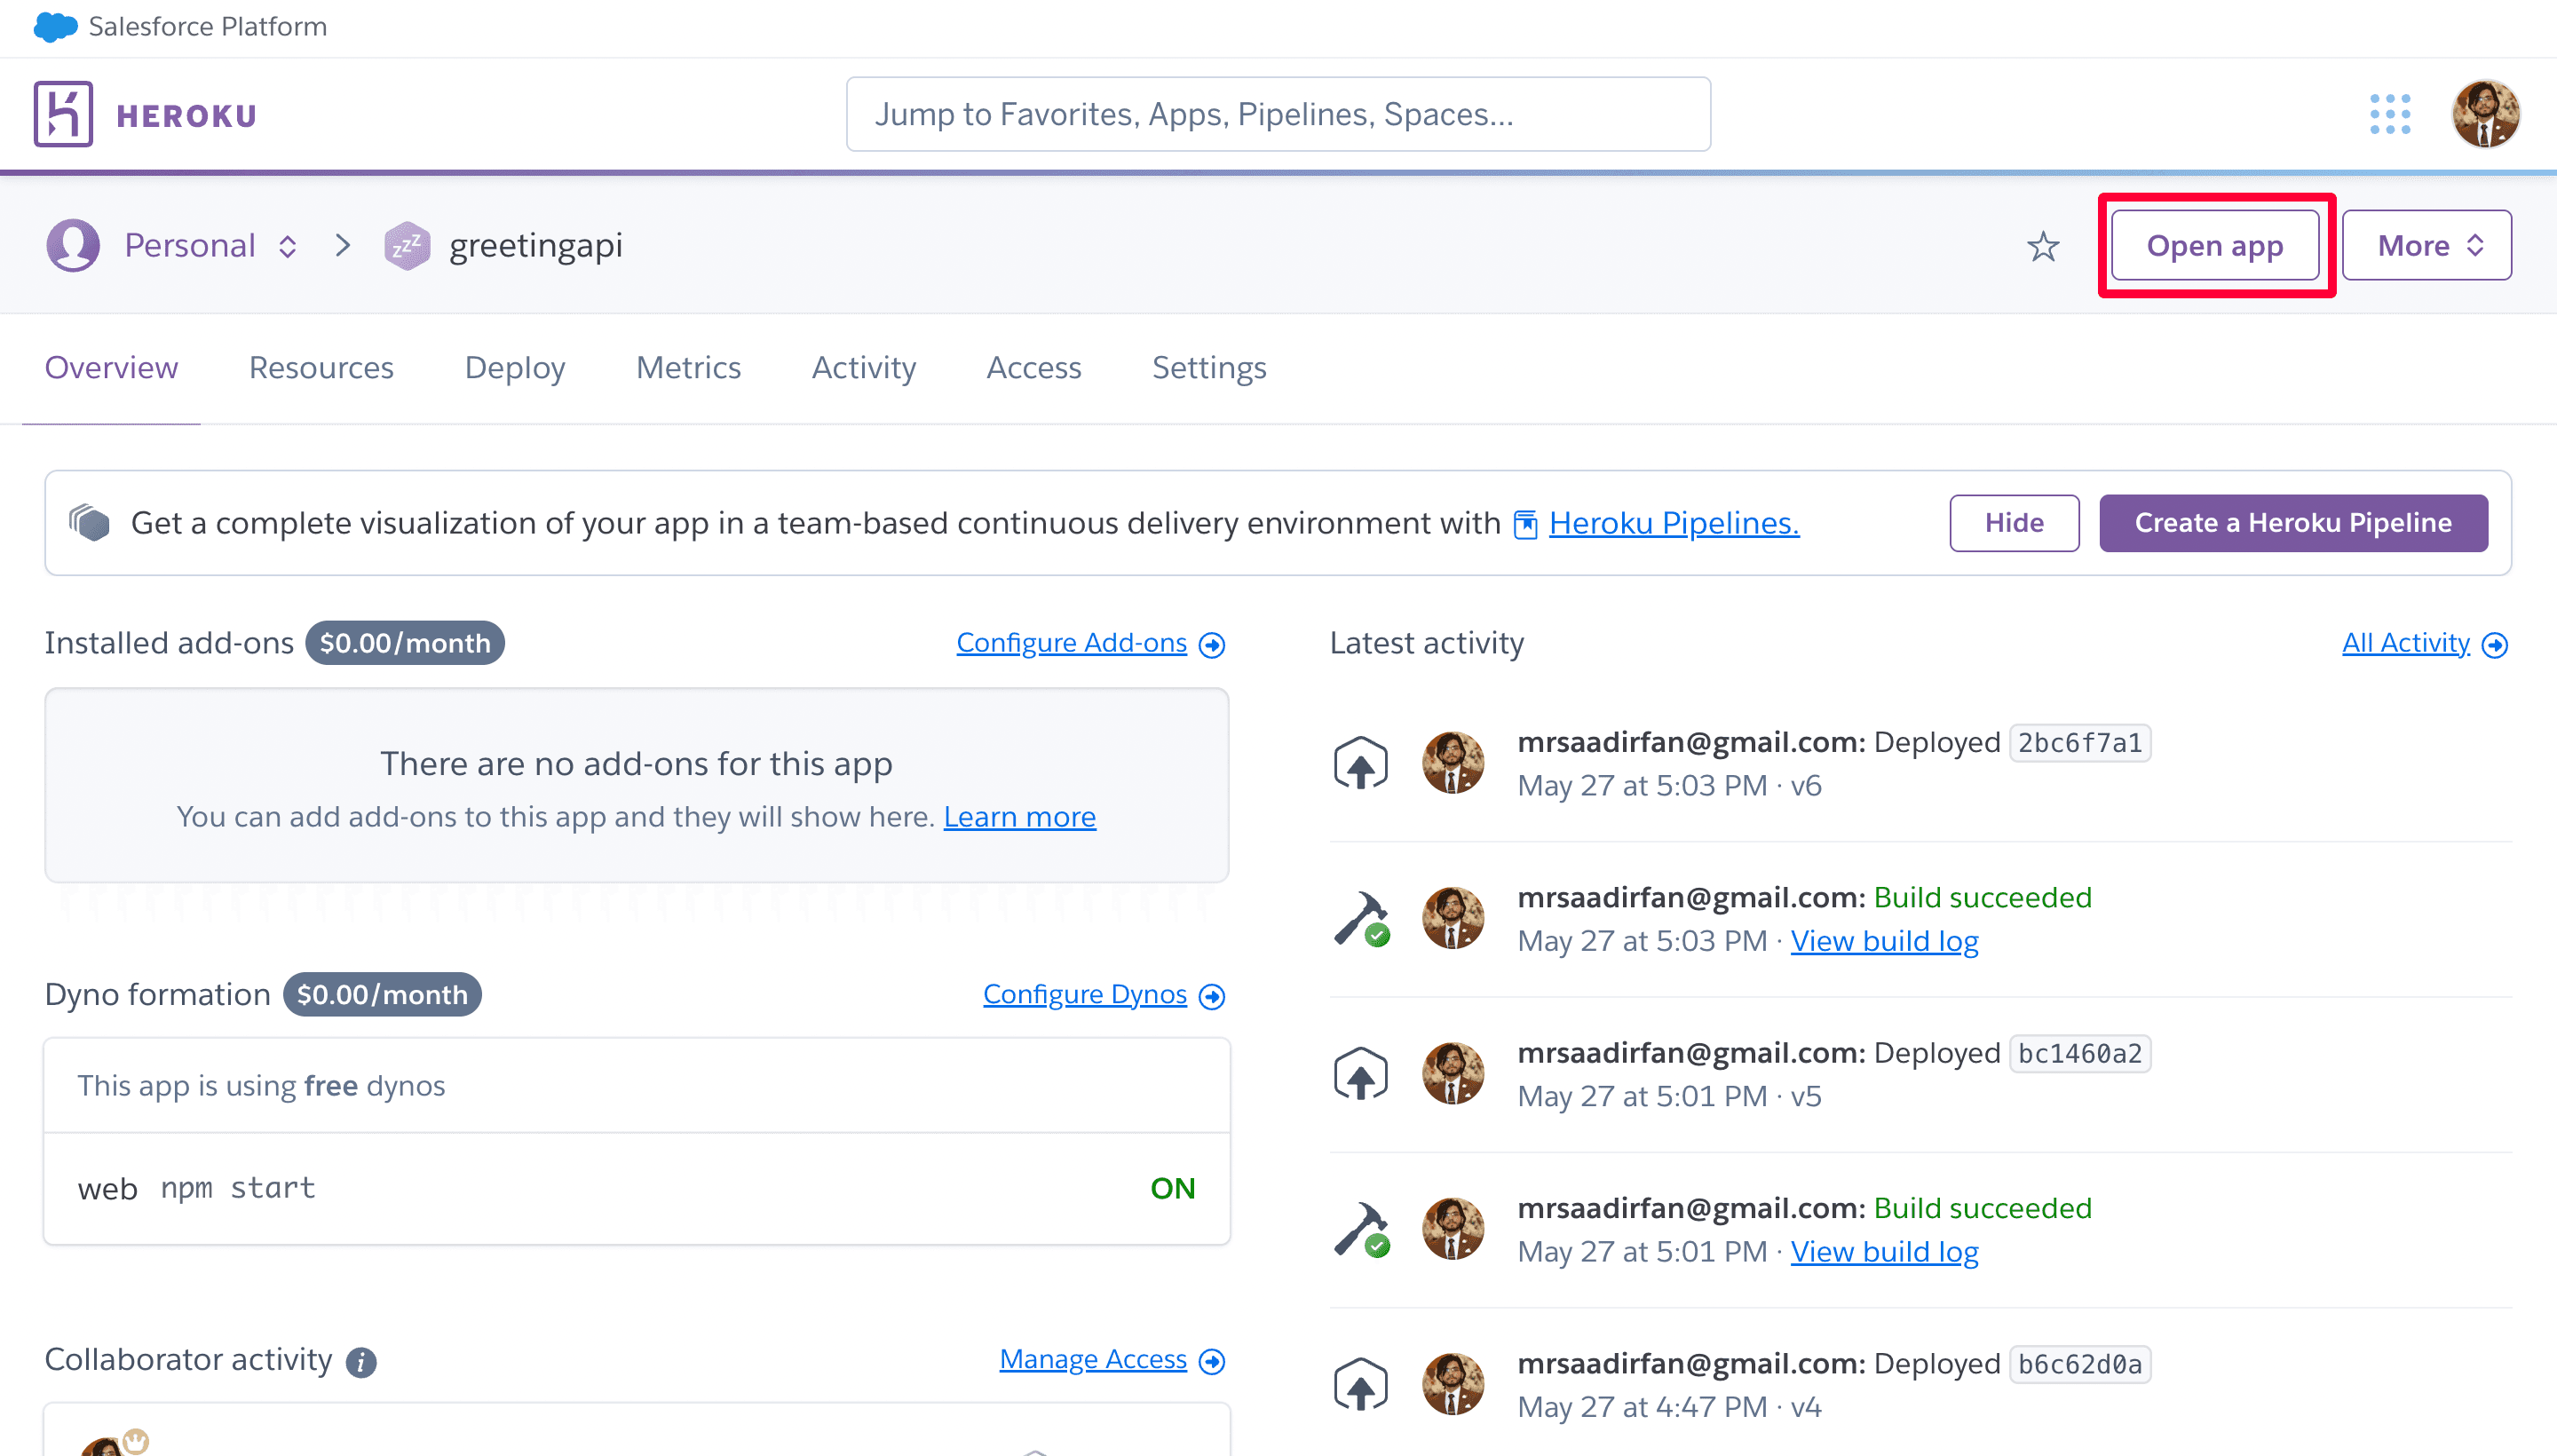
Task: Create a Heroku Pipeline
Action: 2293,522
